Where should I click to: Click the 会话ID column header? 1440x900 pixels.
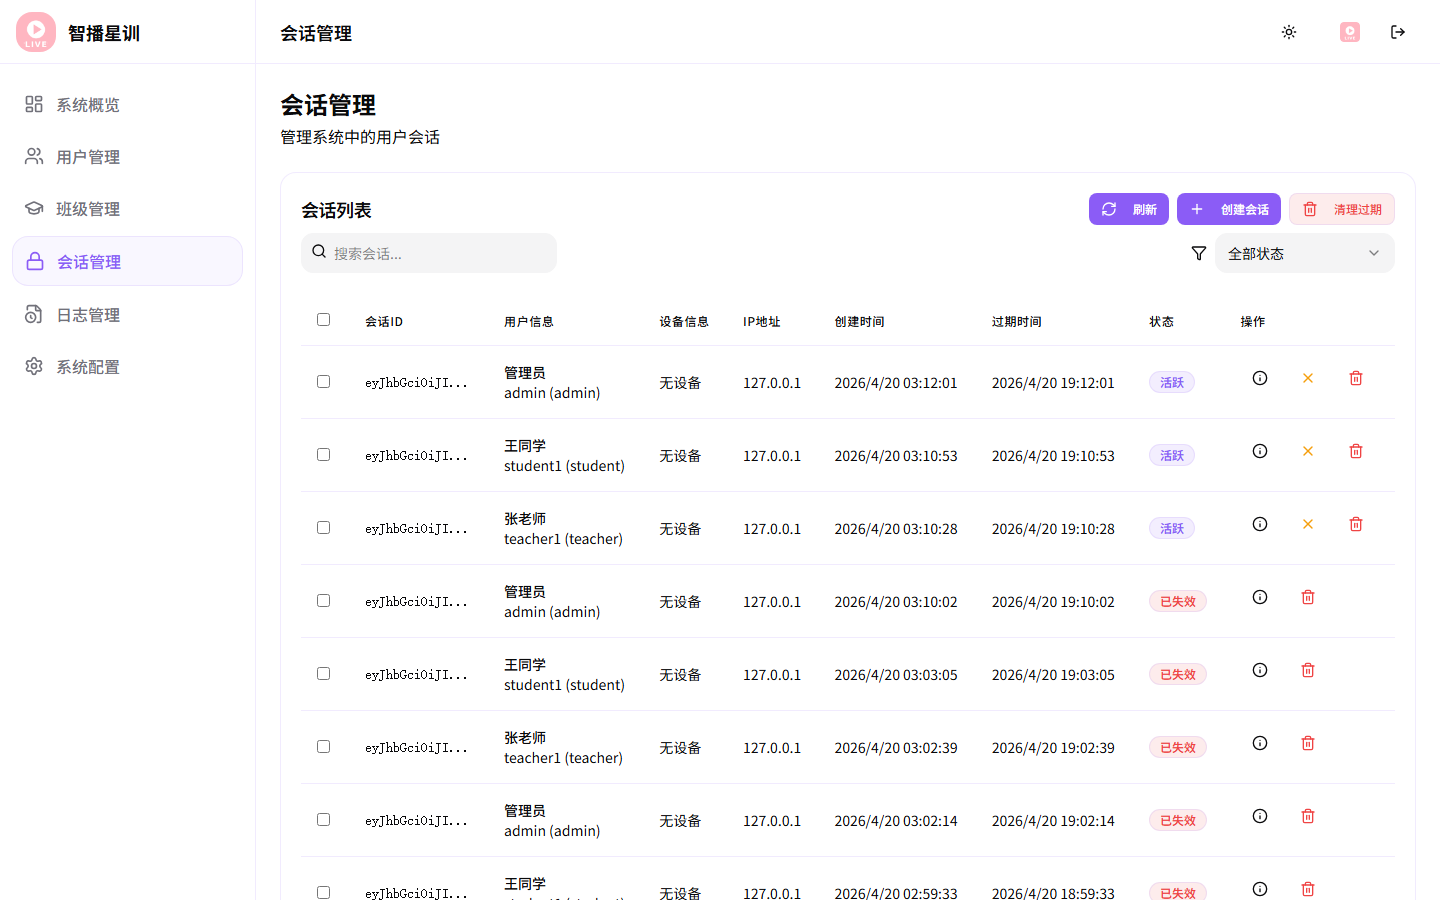click(384, 322)
